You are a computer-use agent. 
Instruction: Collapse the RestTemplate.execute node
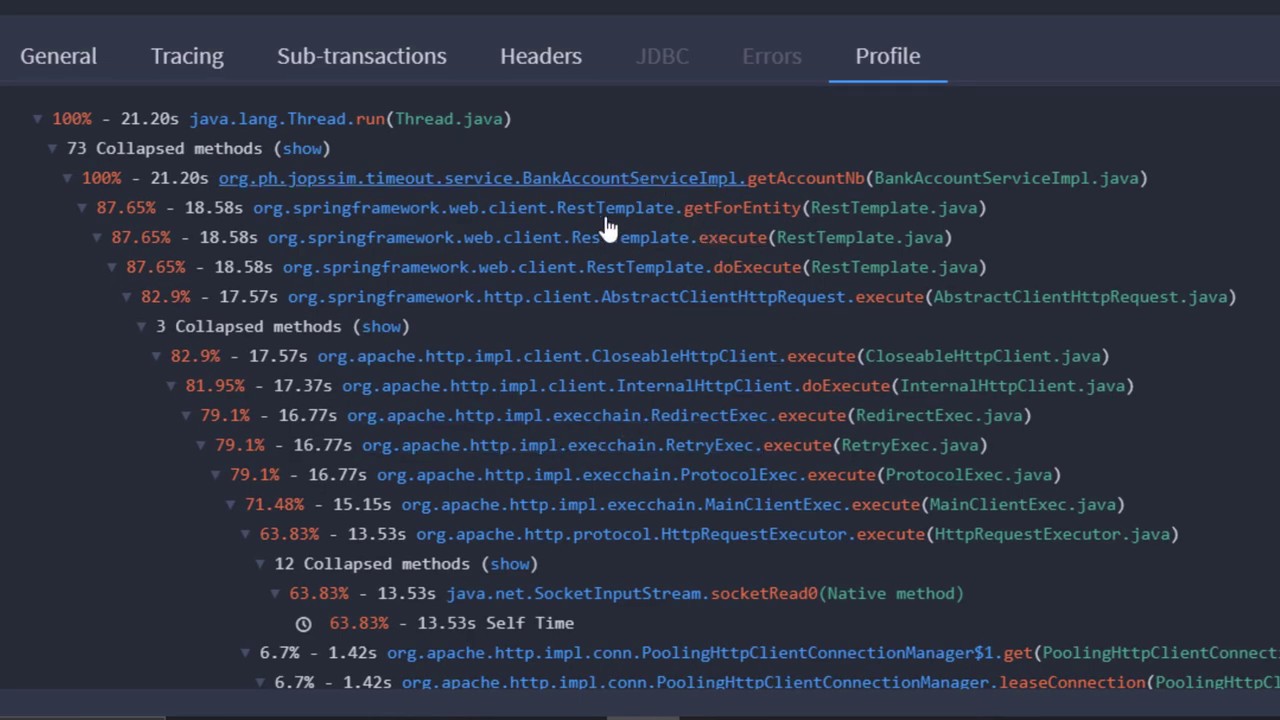[96, 238]
